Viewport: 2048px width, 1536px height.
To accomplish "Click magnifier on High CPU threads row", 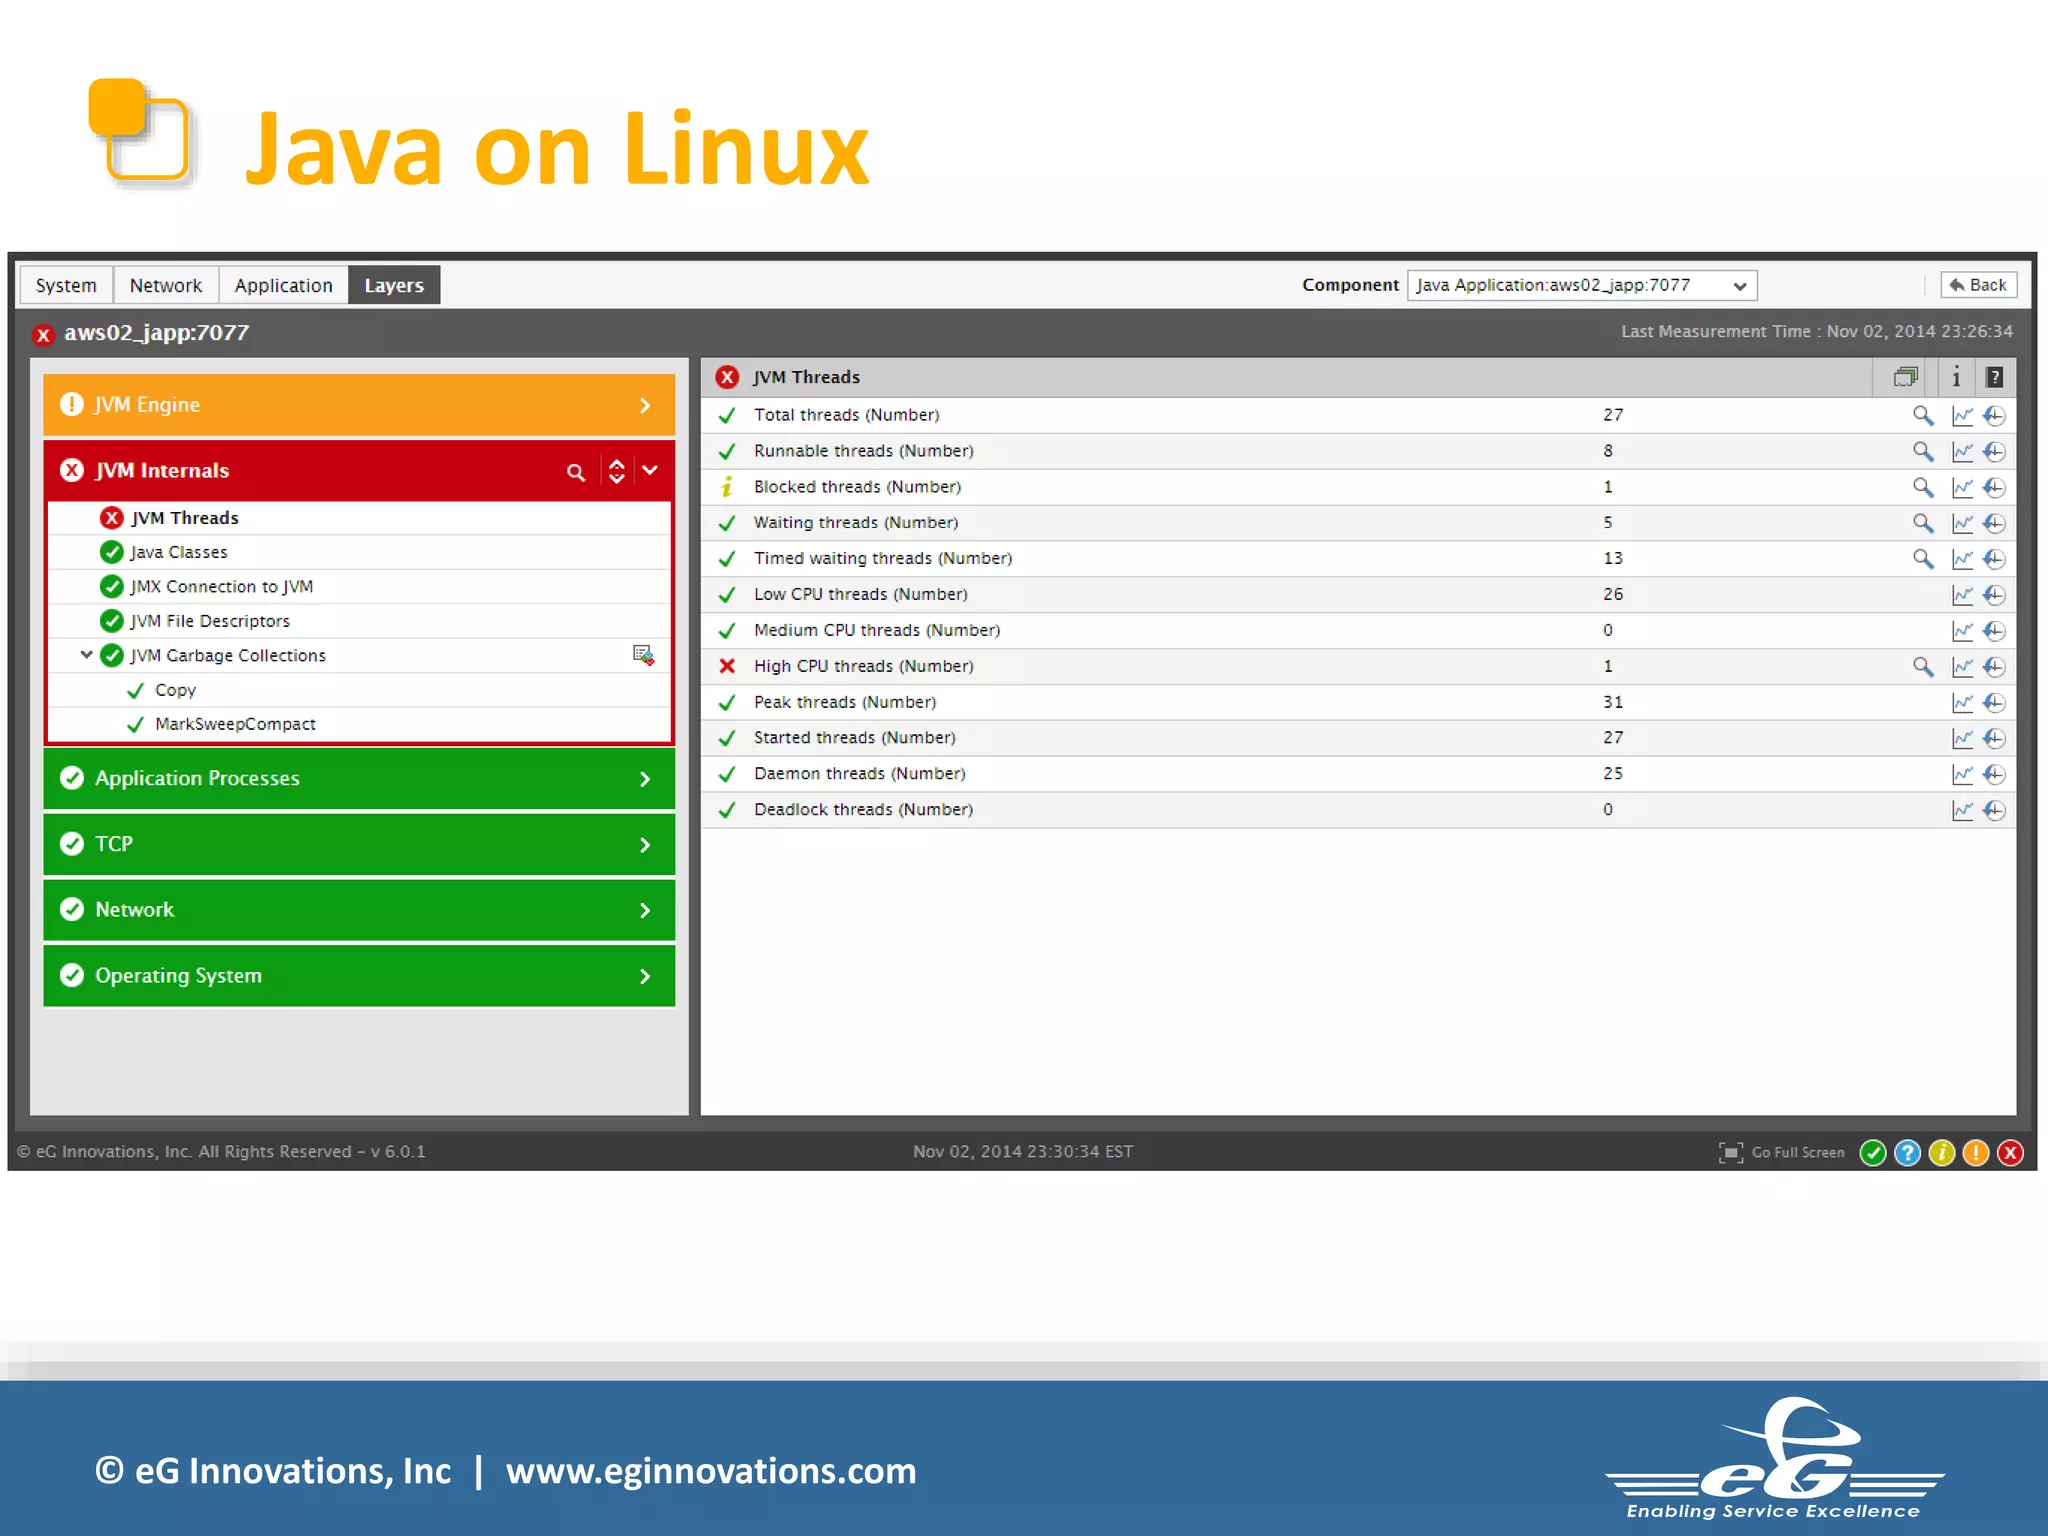I will (1922, 666).
